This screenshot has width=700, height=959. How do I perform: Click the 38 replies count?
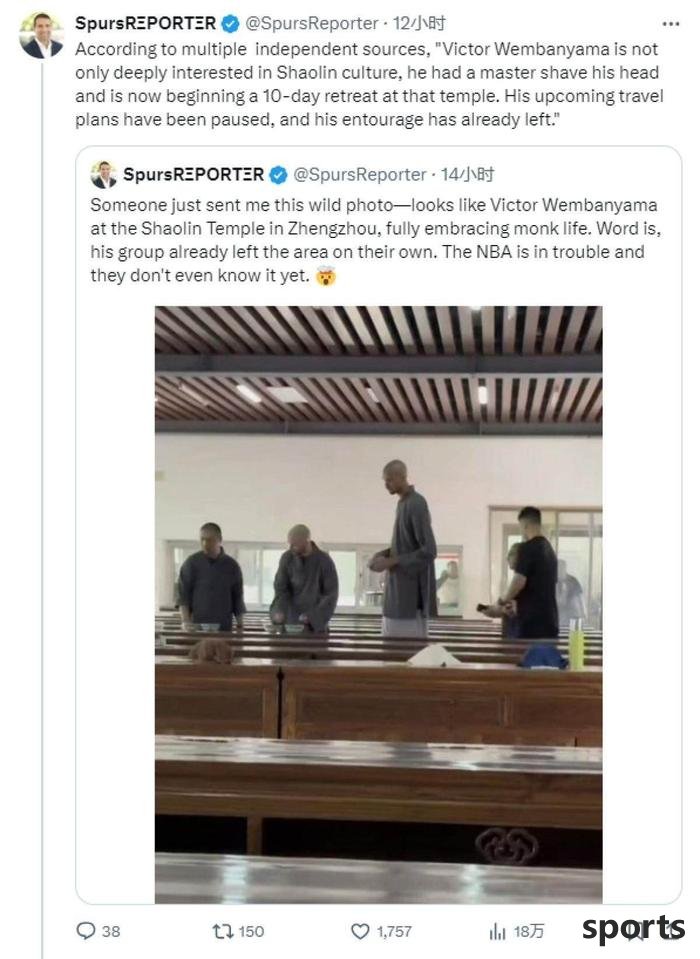click(111, 931)
